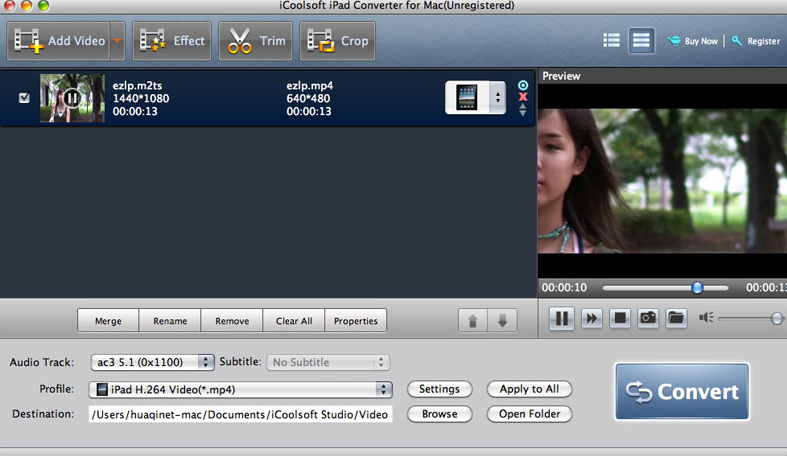The width and height of the screenshot is (787, 456).
Task: Open file Properties
Action: coord(355,321)
